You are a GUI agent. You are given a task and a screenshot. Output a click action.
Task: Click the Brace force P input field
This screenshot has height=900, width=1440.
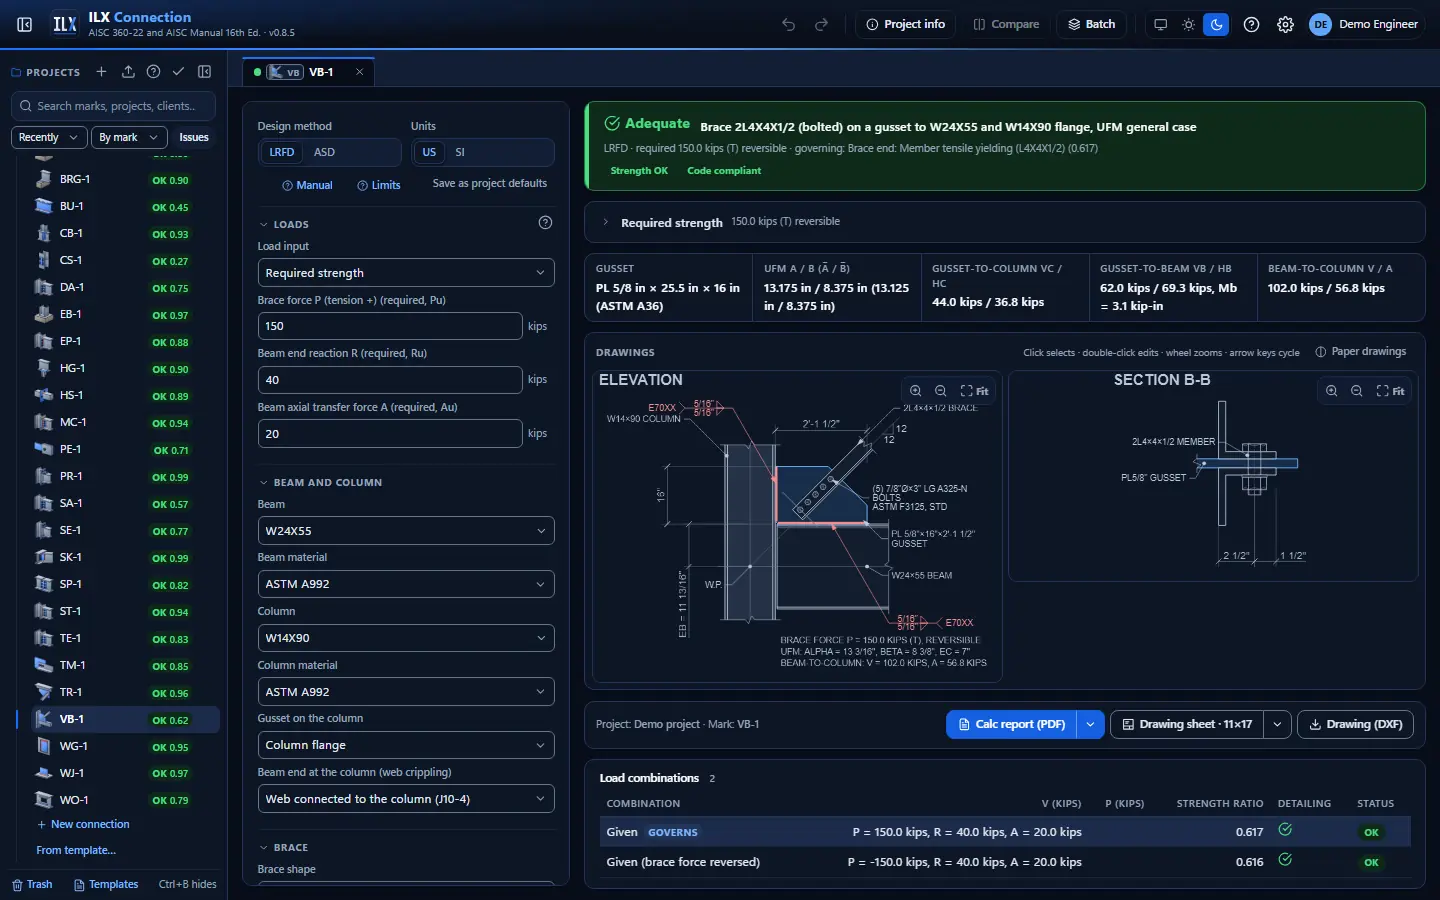[390, 326]
